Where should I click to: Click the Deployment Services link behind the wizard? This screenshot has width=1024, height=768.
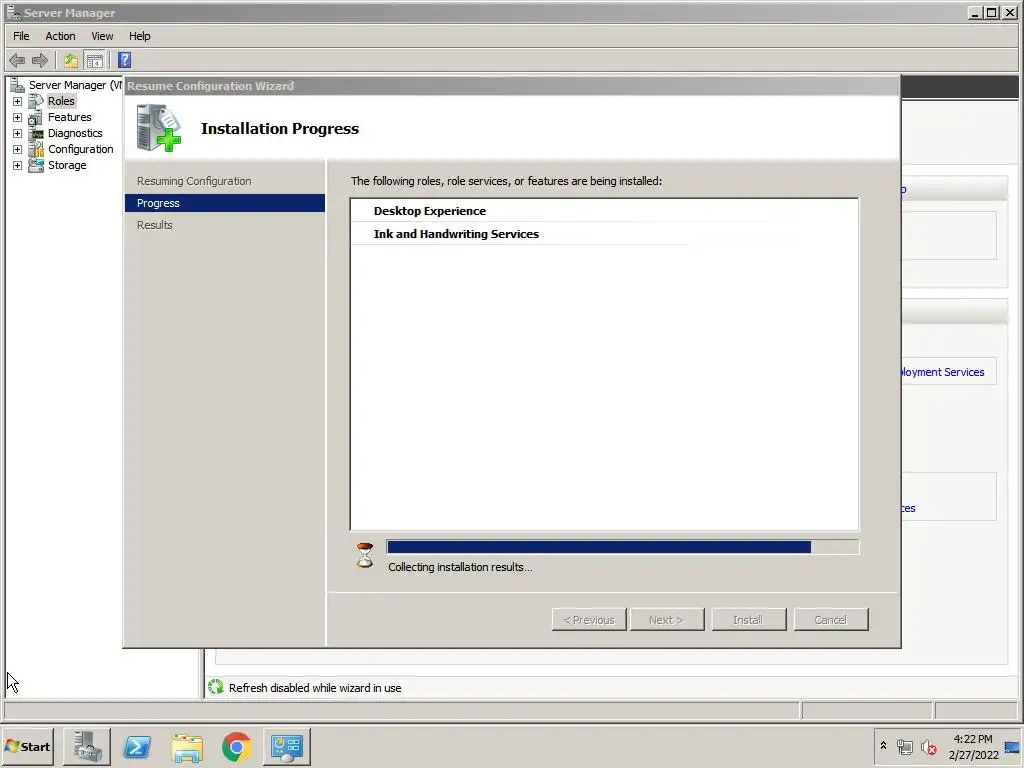click(x=942, y=372)
